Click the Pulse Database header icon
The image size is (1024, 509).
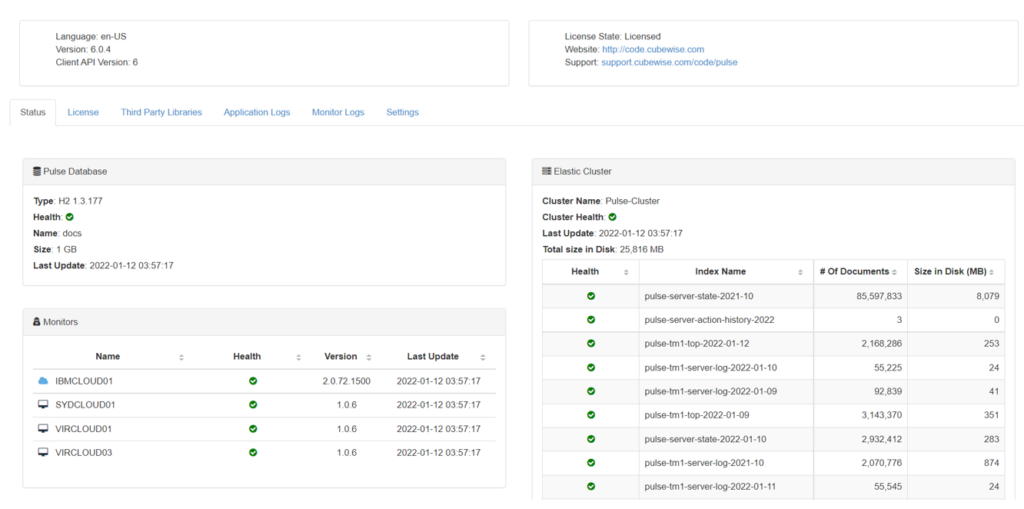point(37,171)
